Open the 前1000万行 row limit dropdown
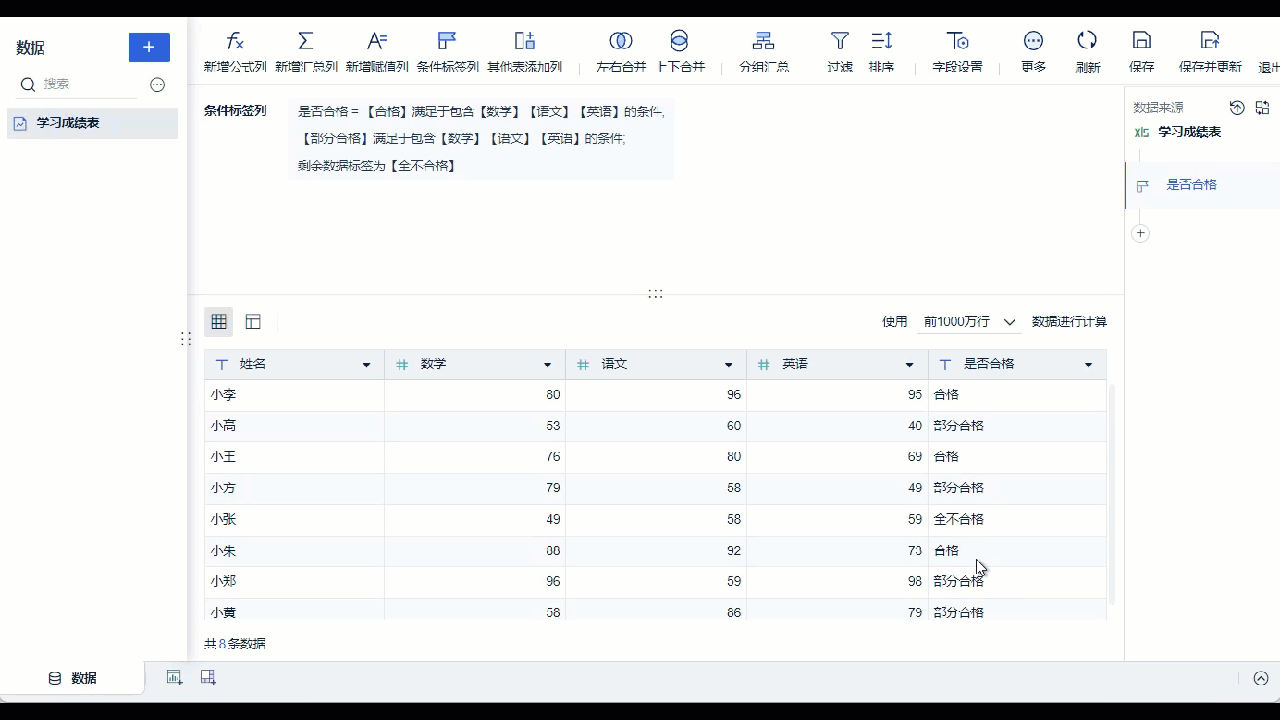 pyautogui.click(x=969, y=322)
